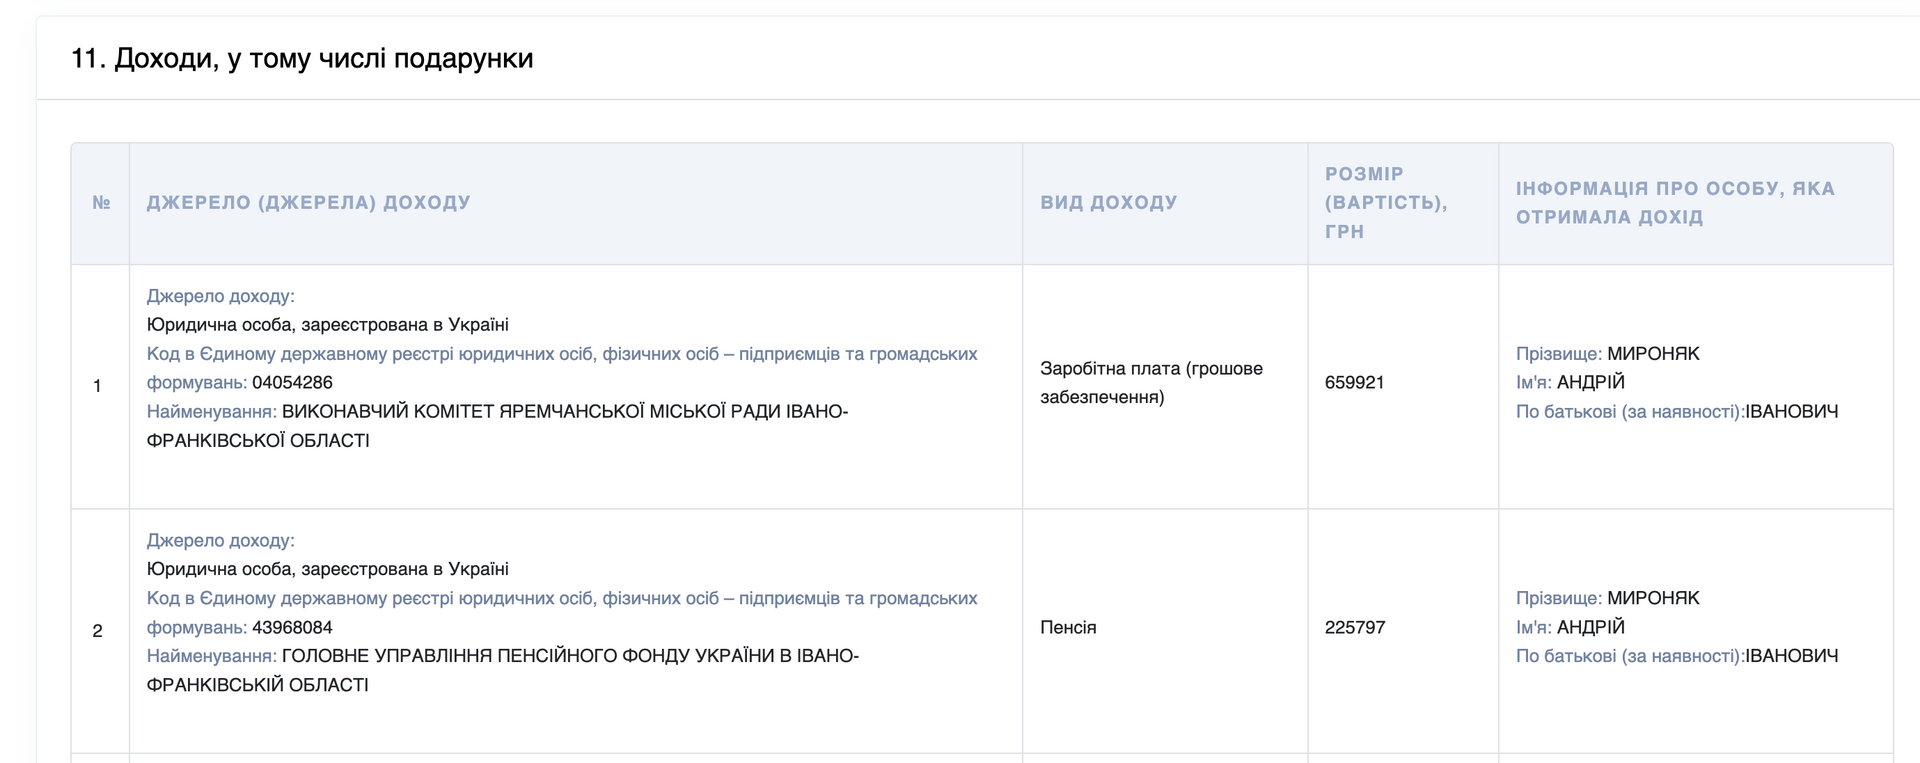Click the "Джерело (джерела) доходу" column header

pyautogui.click(x=308, y=203)
